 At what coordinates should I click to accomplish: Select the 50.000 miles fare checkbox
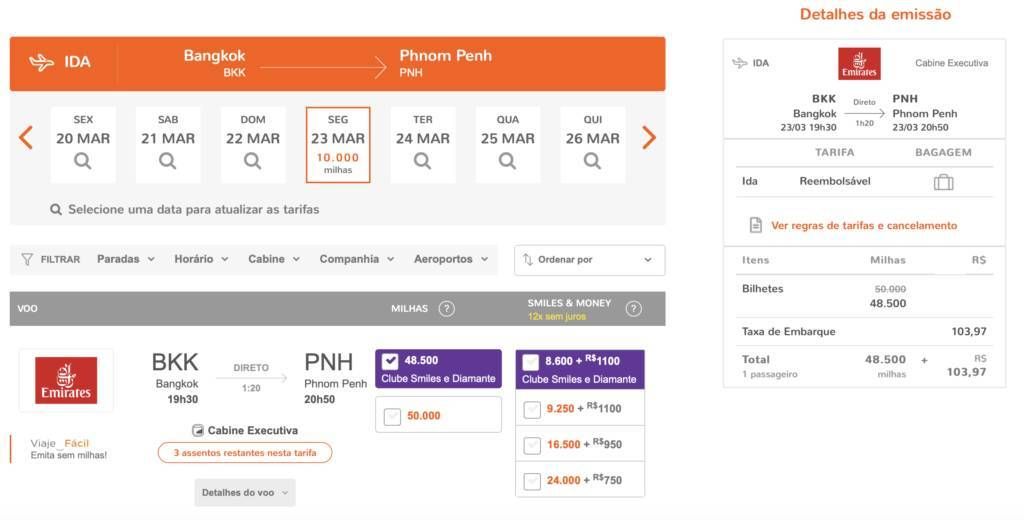[392, 416]
